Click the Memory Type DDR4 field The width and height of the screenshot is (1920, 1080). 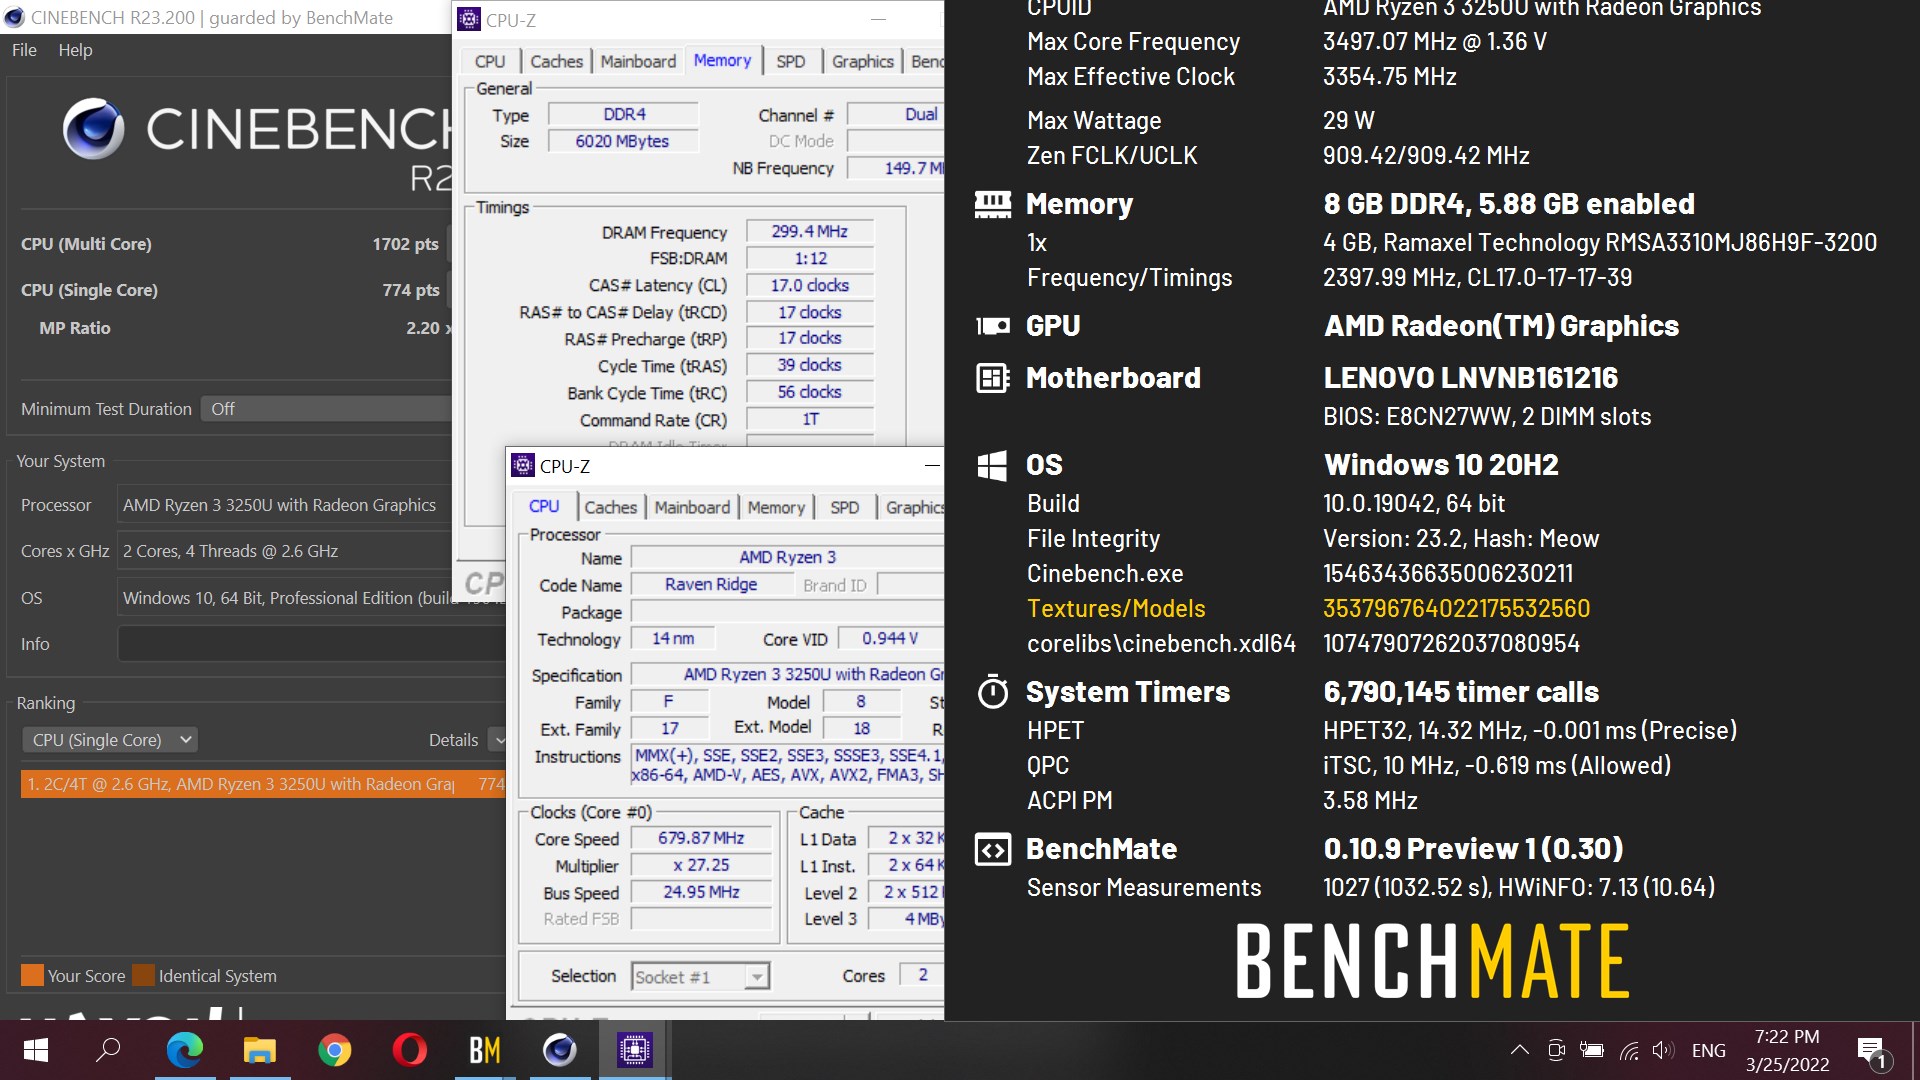[623, 114]
